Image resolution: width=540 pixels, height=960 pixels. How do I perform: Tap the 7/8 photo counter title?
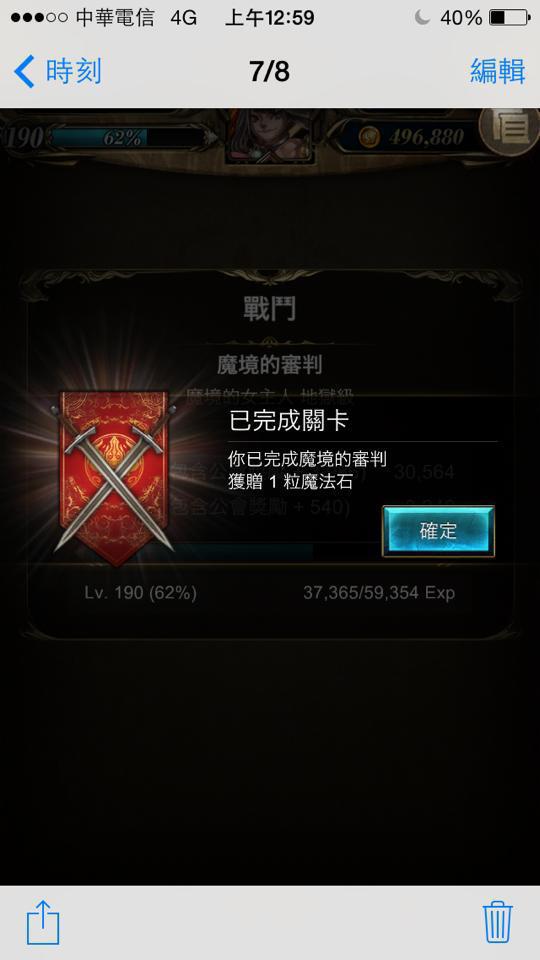(269, 72)
